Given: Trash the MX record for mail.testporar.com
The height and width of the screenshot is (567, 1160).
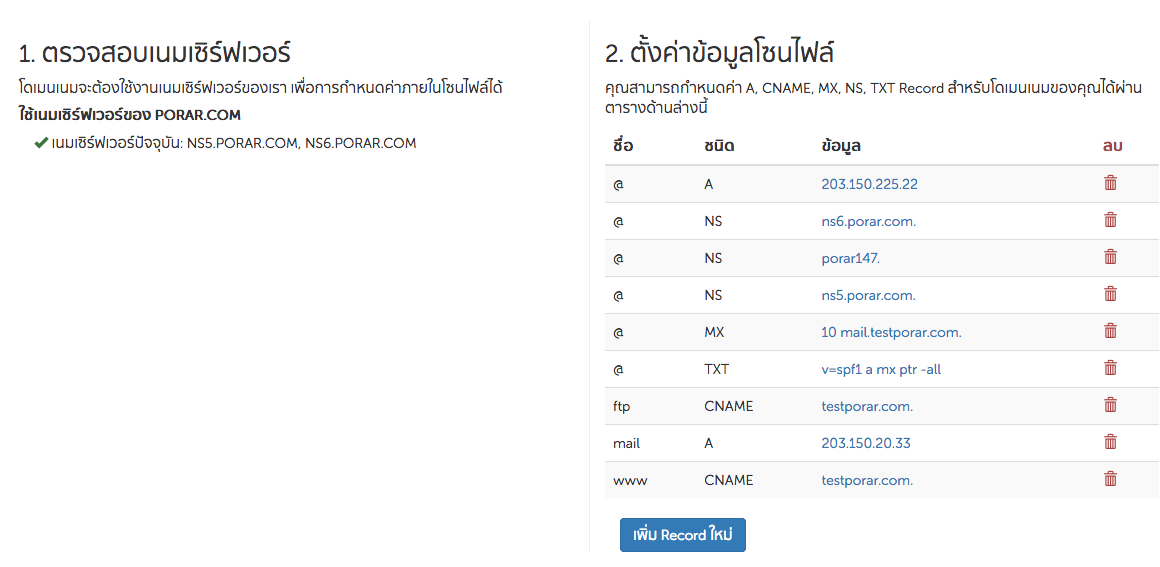Looking at the screenshot, I should tap(1110, 331).
